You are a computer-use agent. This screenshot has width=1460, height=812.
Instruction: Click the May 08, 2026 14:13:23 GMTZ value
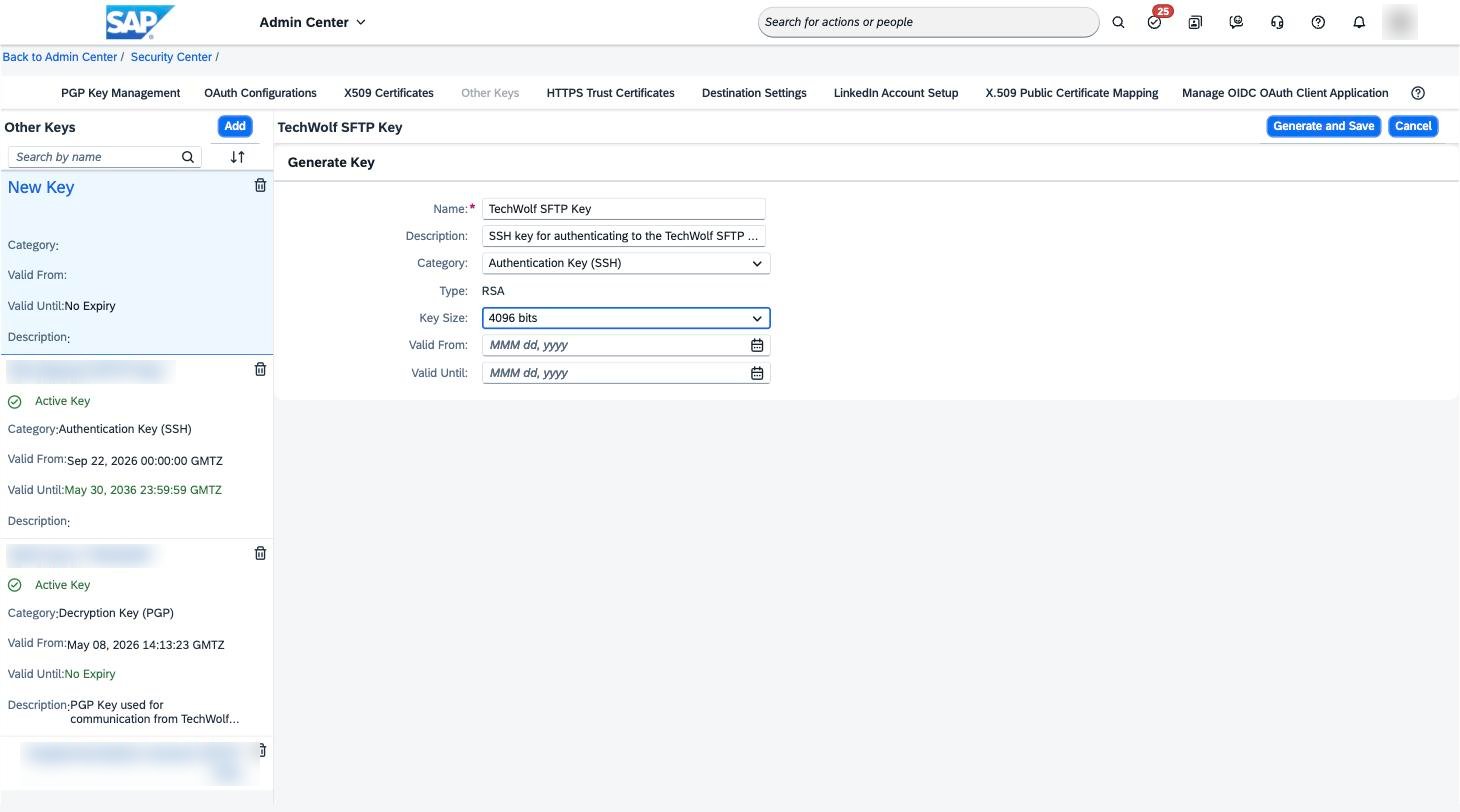tap(145, 645)
